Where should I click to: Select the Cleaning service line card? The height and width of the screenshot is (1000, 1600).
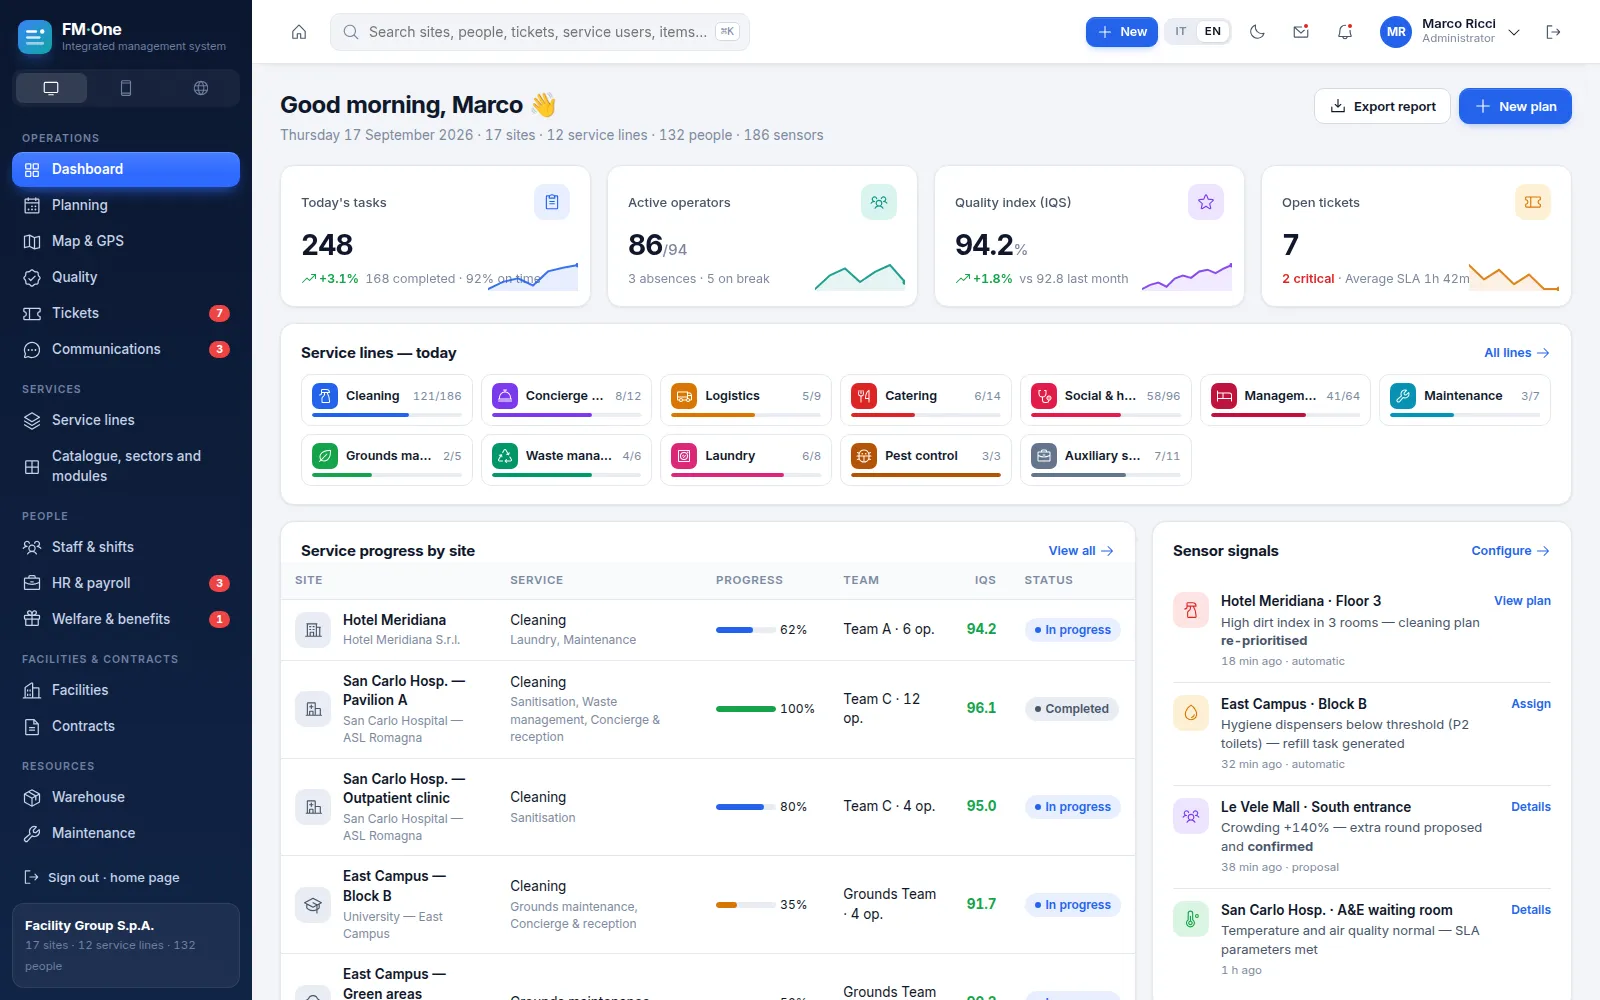387,400
